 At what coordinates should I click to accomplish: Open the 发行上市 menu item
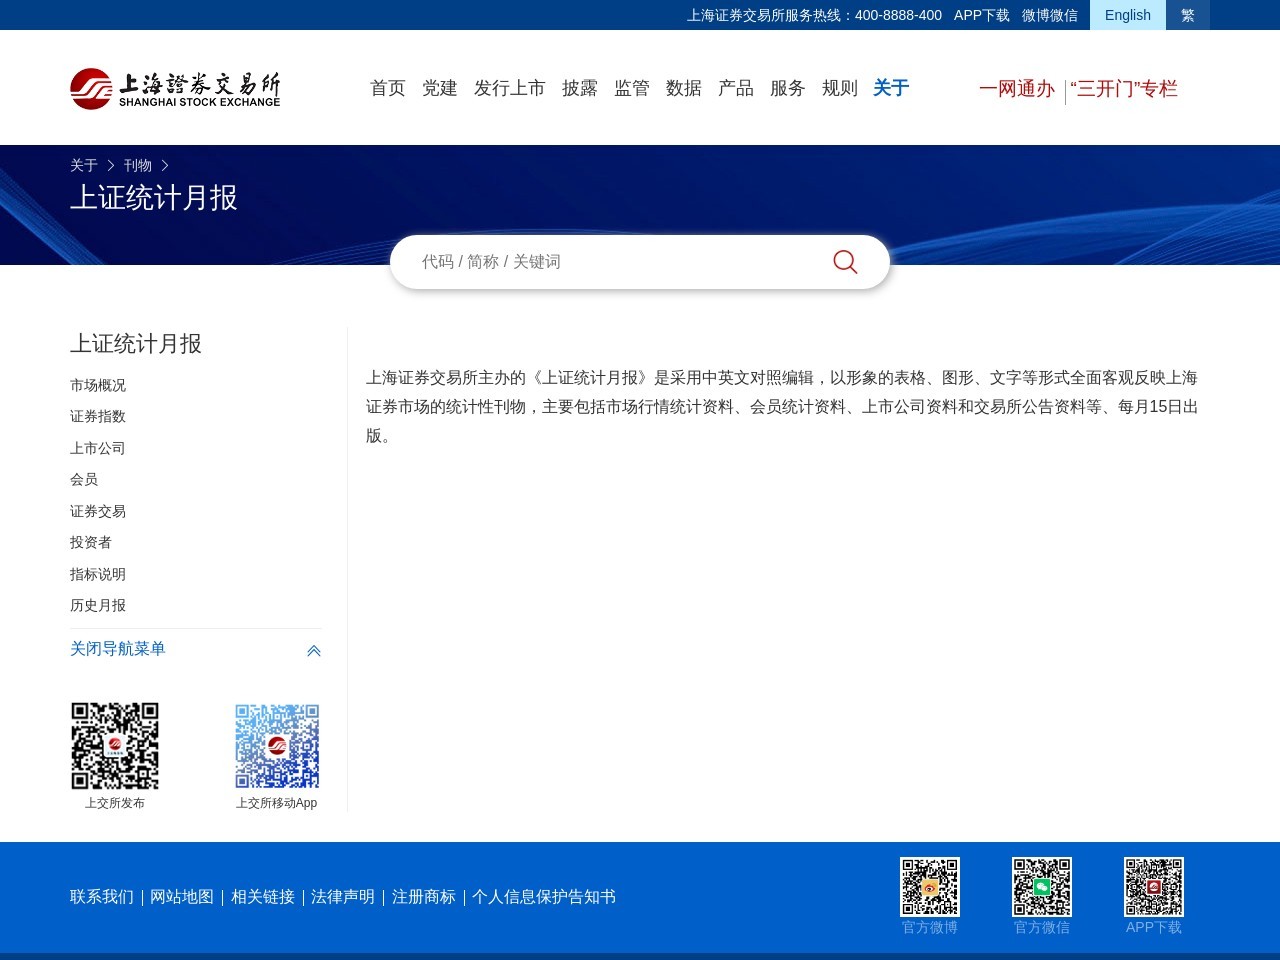510,88
